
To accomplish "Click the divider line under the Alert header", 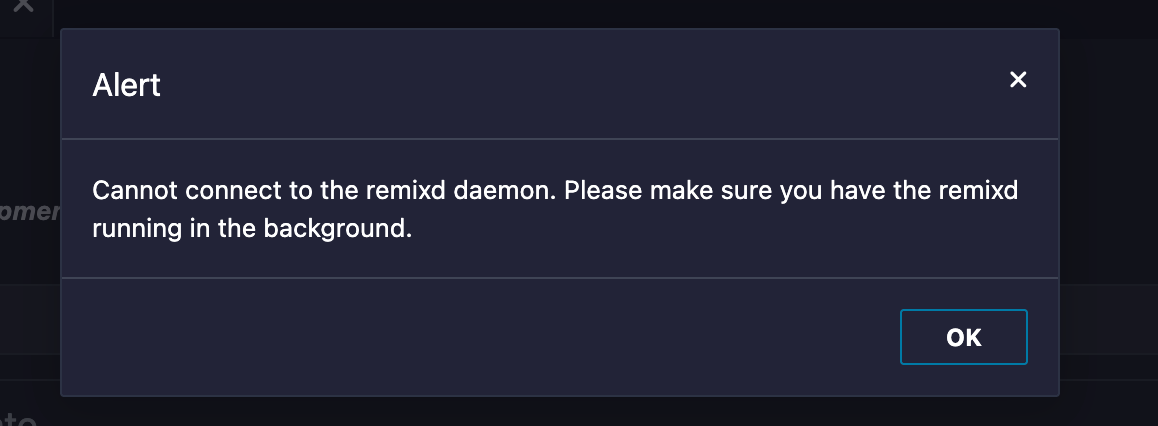I will [560, 138].
